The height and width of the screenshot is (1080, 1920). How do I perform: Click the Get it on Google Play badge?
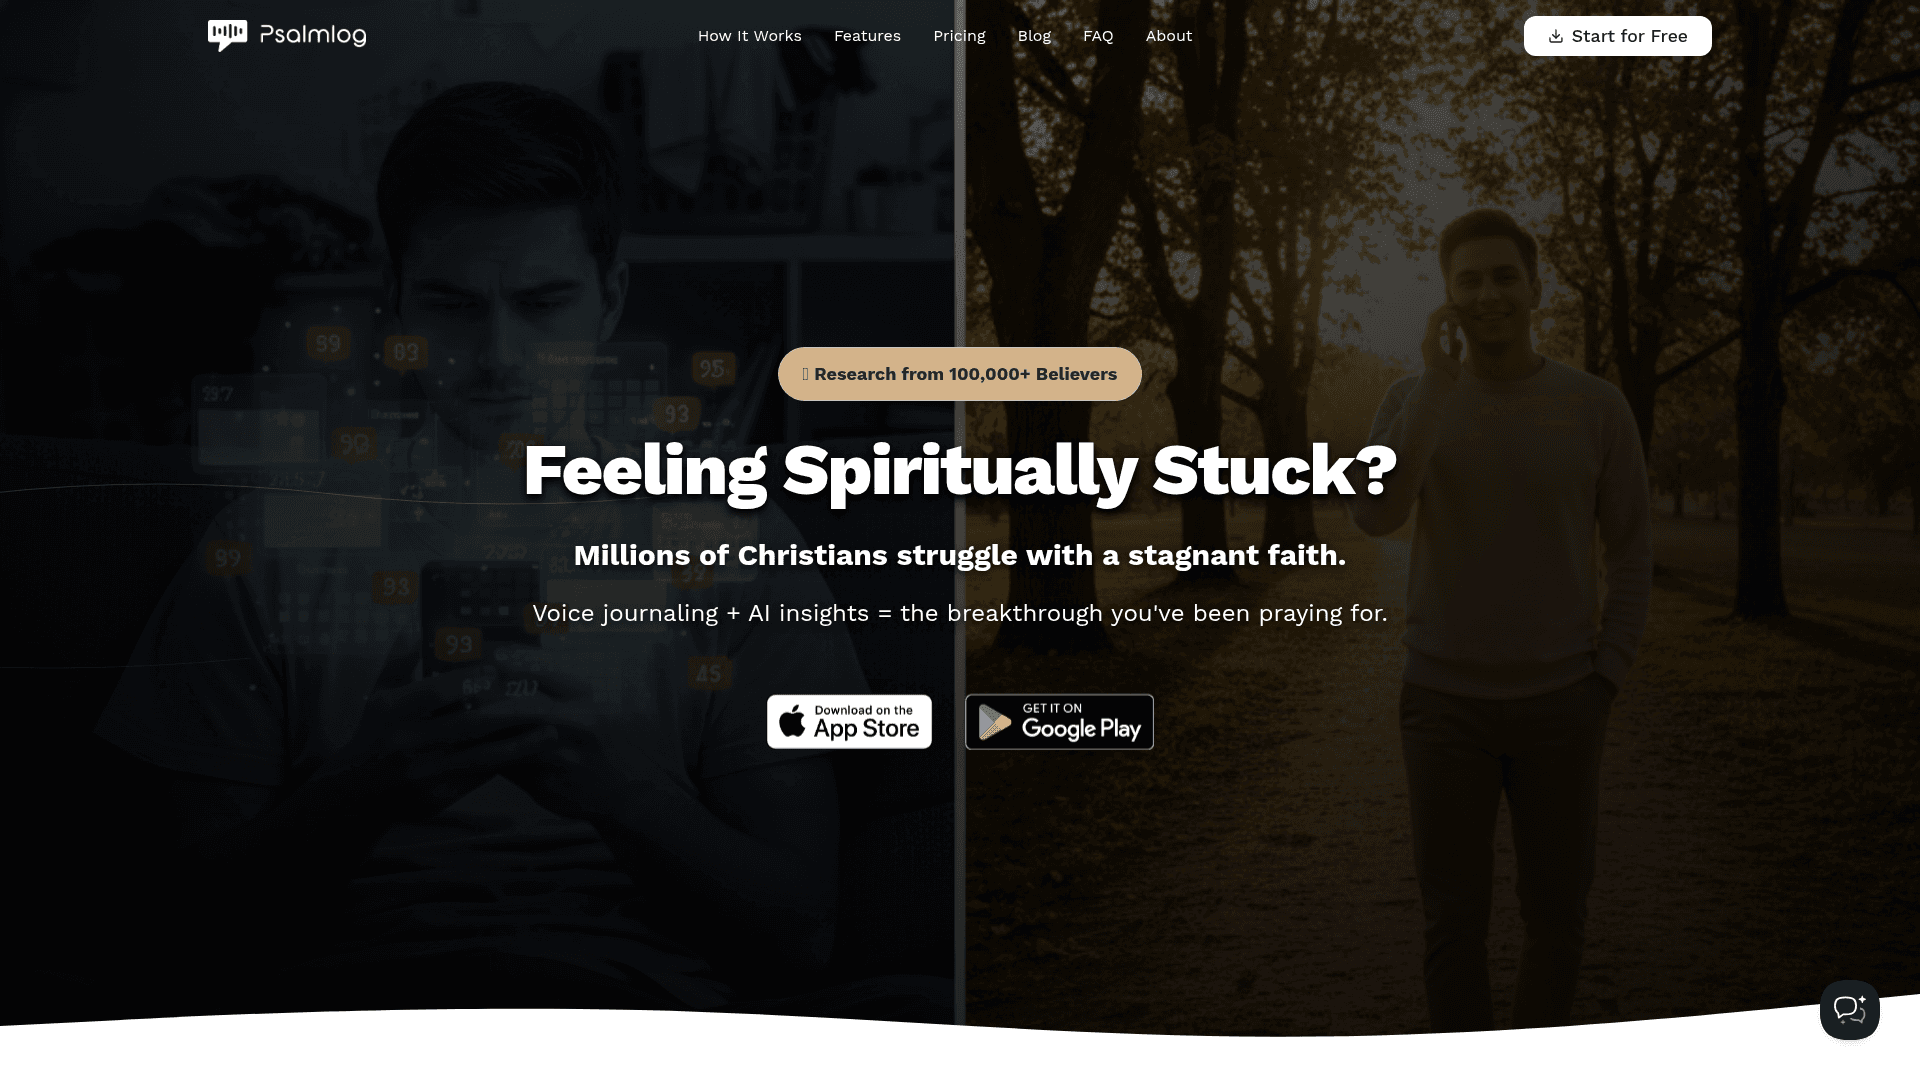pos(1059,722)
